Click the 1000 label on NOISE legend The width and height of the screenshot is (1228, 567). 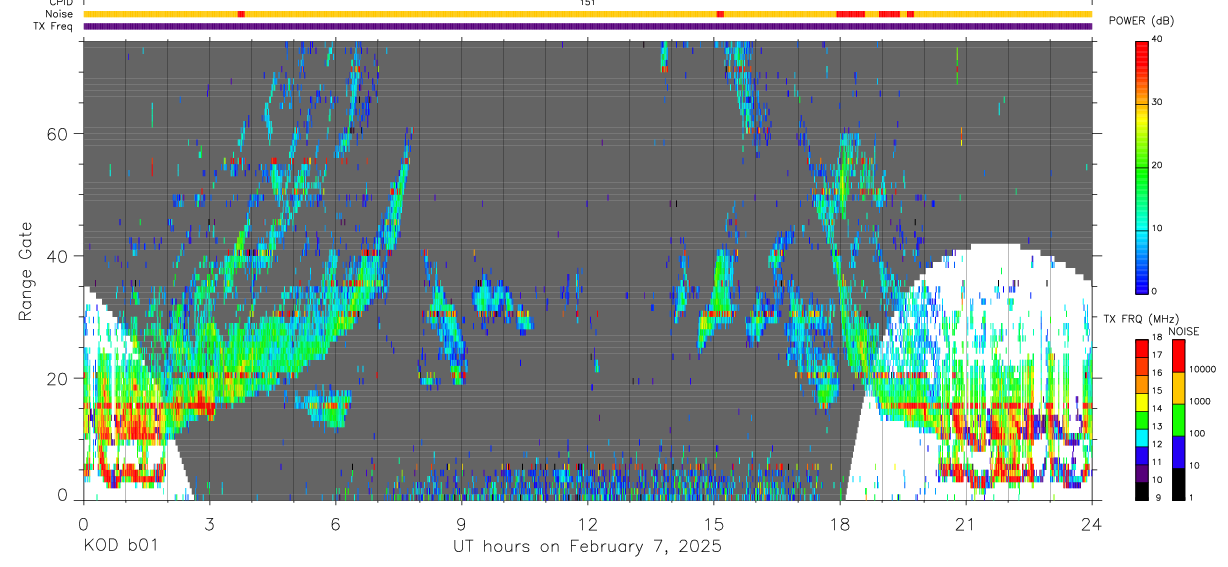(x=1202, y=401)
